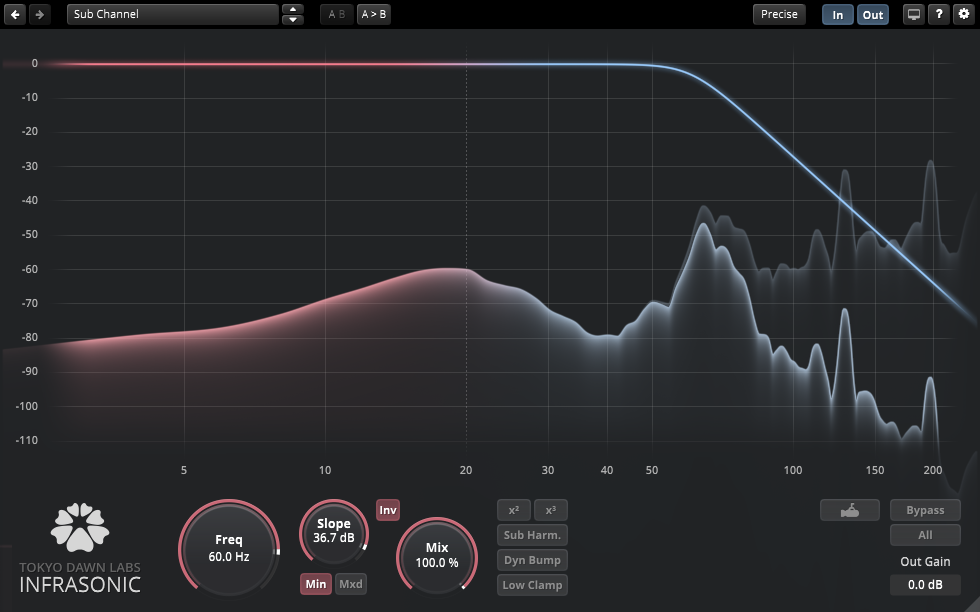The image size is (980, 612).
Task: Click the 200 Hz frequency axis label
Action: 932,470
